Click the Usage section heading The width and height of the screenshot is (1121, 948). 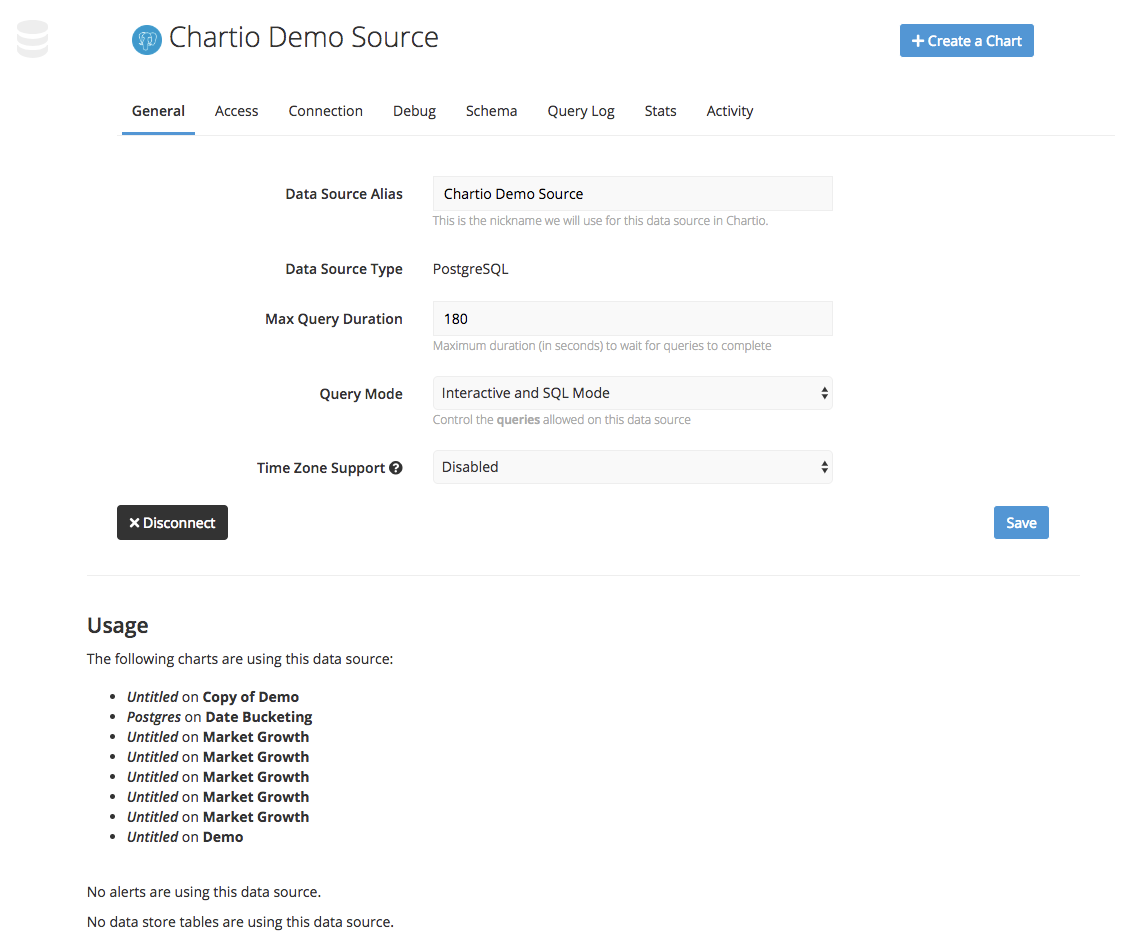click(x=118, y=626)
